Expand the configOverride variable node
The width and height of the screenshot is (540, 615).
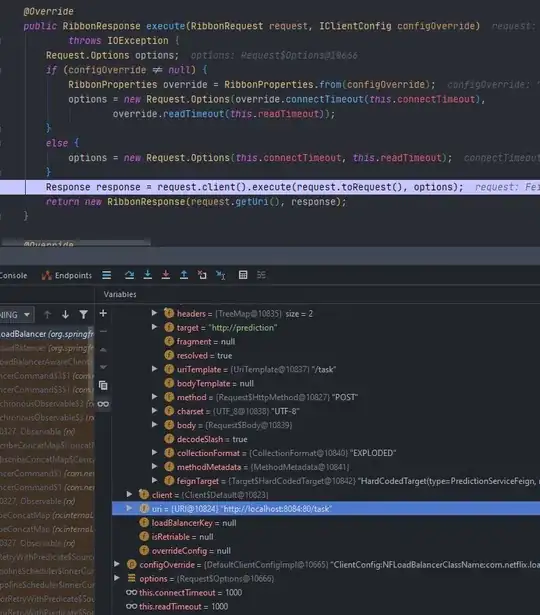(117, 564)
